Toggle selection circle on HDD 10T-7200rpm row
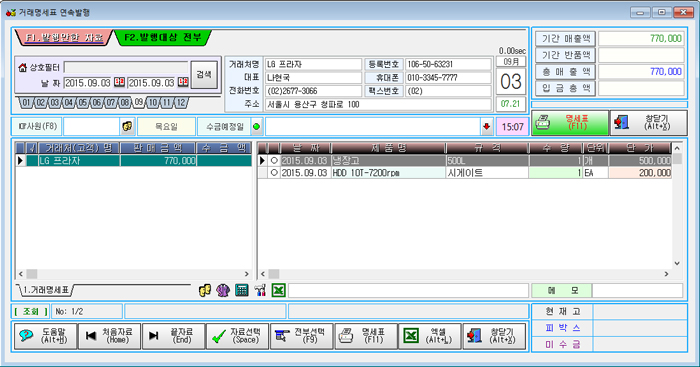The width and height of the screenshot is (700, 367). [x=274, y=172]
